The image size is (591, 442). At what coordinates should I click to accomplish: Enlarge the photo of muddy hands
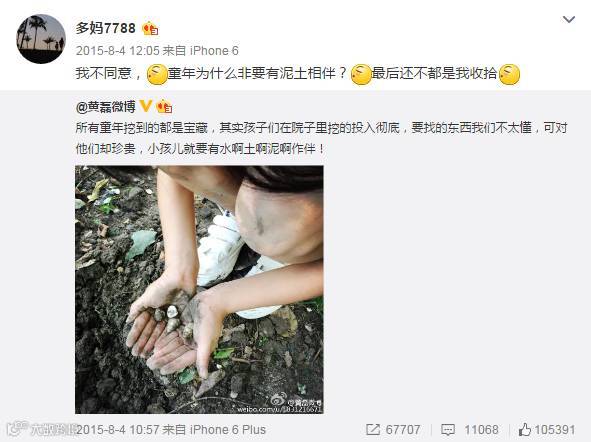click(x=199, y=289)
